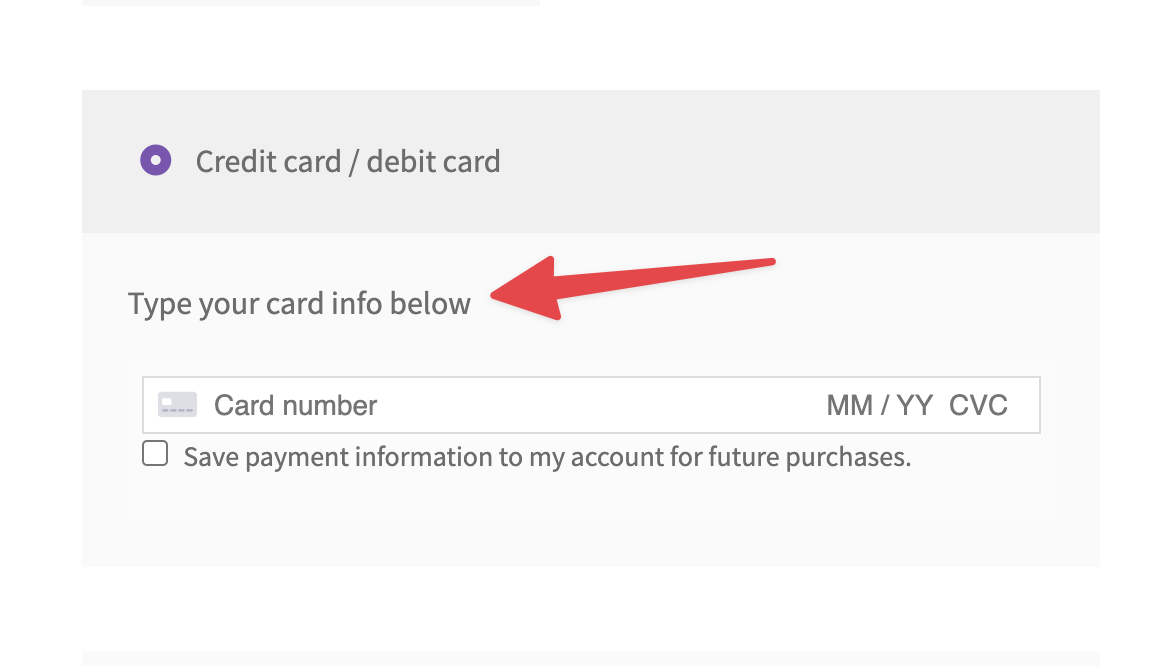Screen dimensions: 1172x666
Task: Click the partially visible section at the top edge
Action: [310, 3]
